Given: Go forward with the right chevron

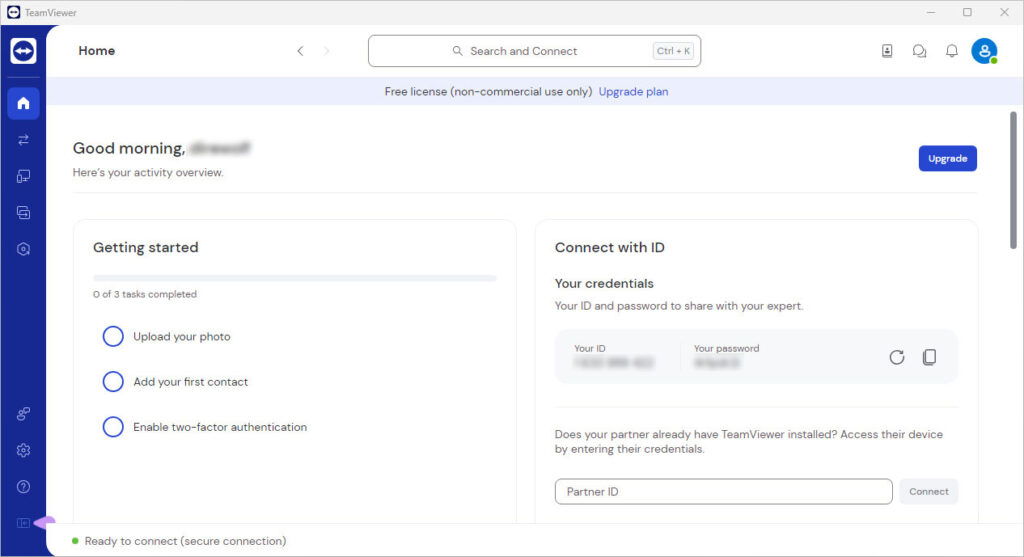Looking at the screenshot, I should click(x=327, y=51).
